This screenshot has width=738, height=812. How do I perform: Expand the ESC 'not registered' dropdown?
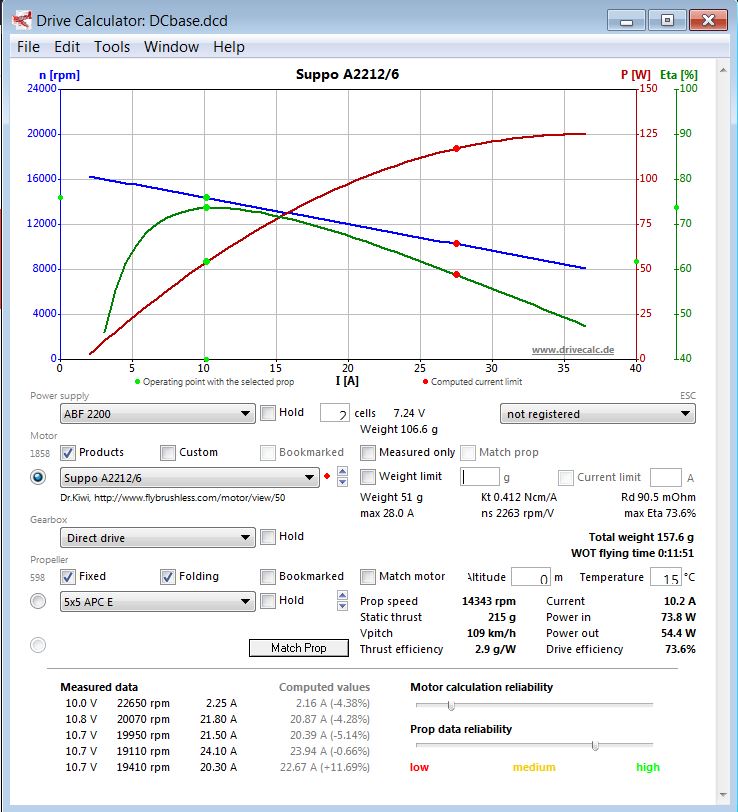point(597,414)
